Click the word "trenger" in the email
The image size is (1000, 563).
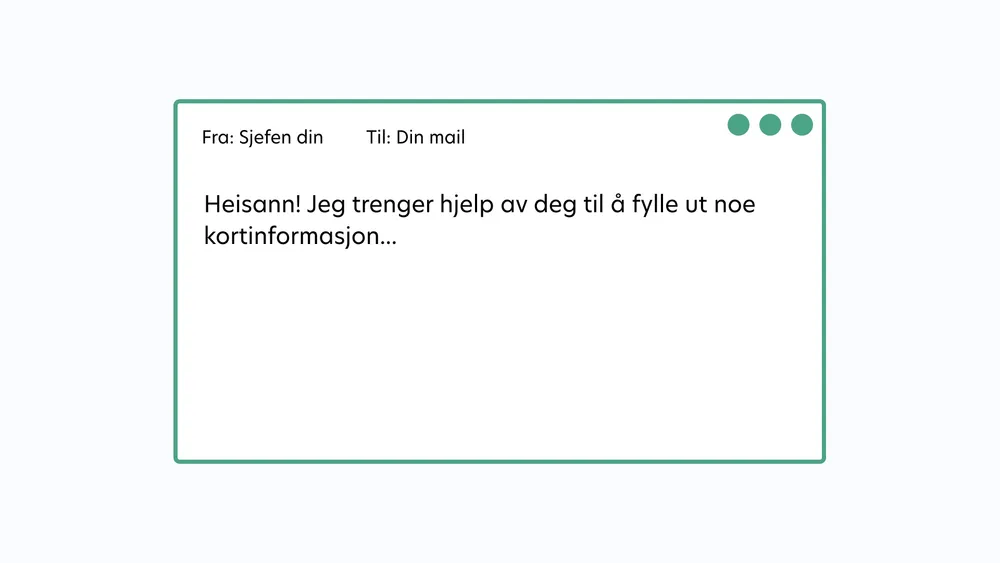(393, 206)
